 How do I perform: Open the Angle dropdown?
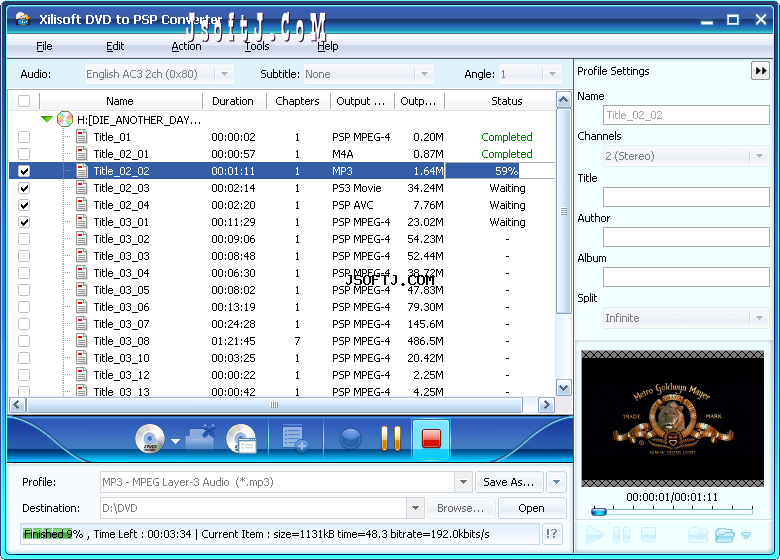tap(552, 74)
